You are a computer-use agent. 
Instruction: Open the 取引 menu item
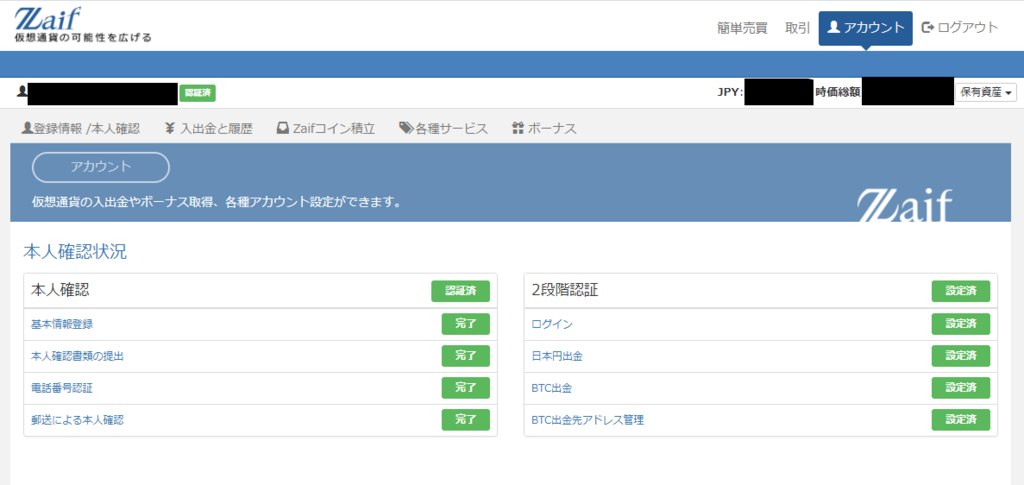(x=797, y=27)
